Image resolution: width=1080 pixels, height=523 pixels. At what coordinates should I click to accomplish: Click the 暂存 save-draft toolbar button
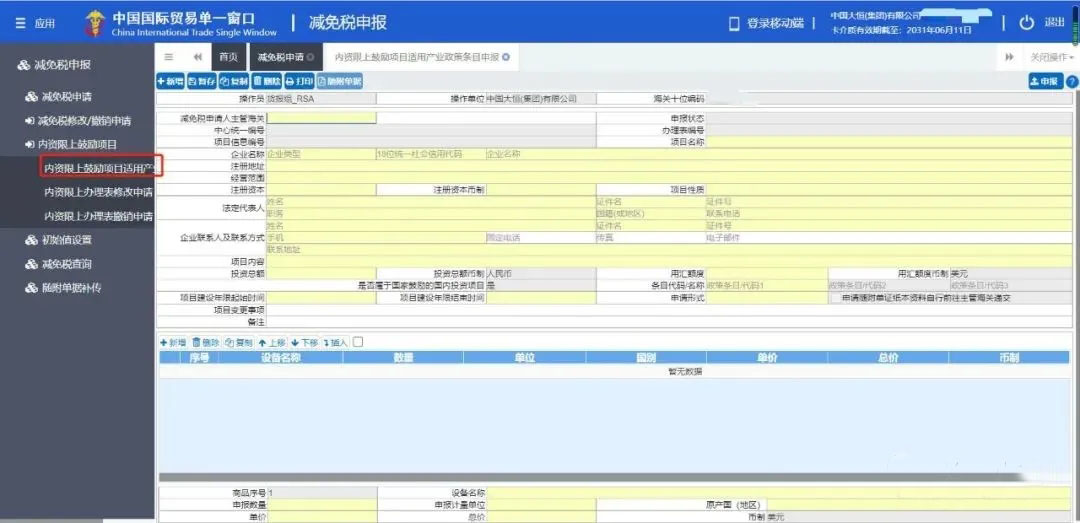[202, 81]
